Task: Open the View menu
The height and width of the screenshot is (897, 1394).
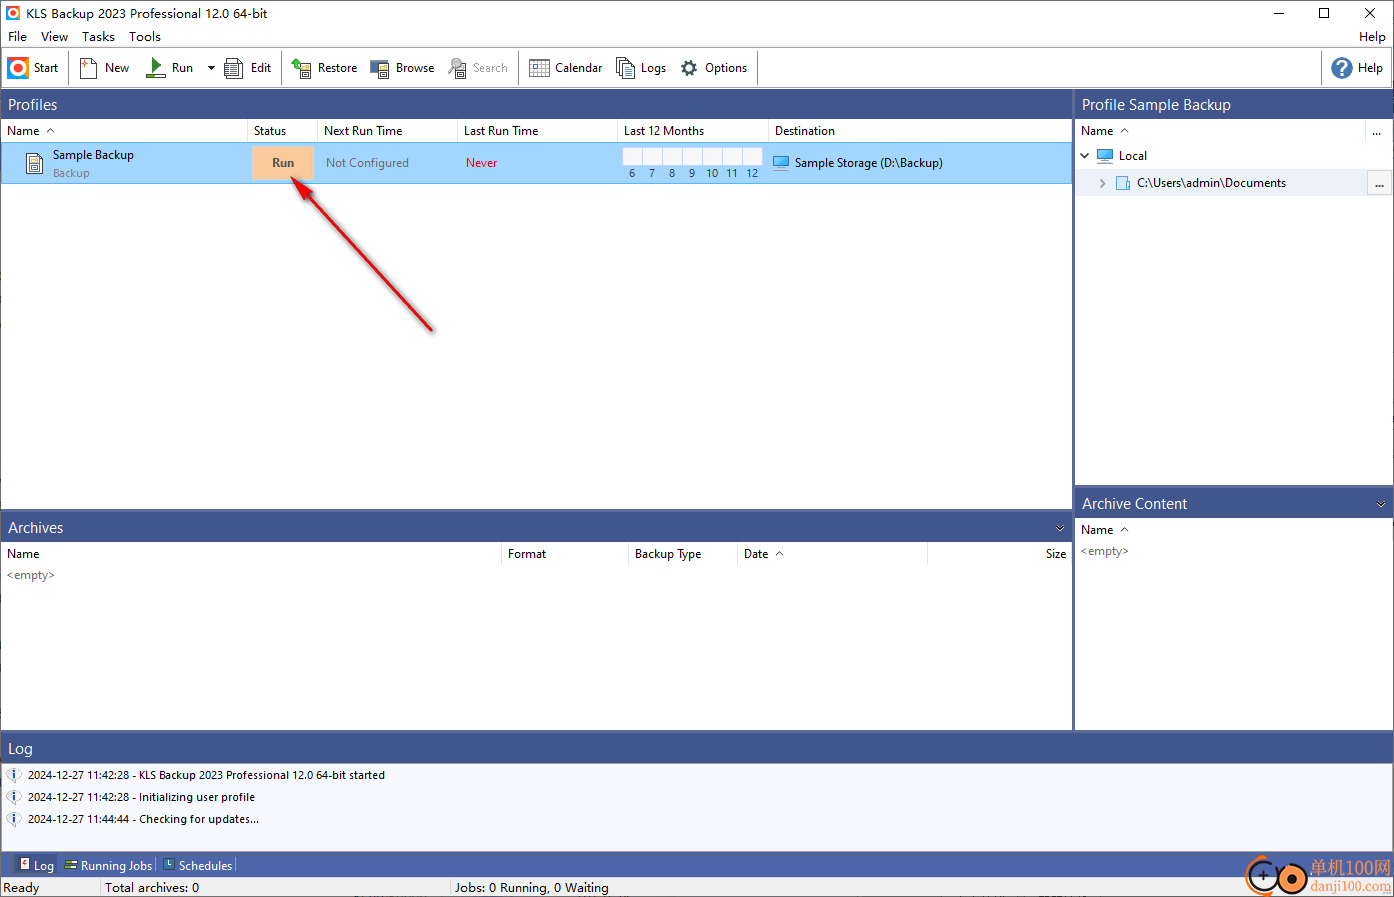Action: (55, 37)
